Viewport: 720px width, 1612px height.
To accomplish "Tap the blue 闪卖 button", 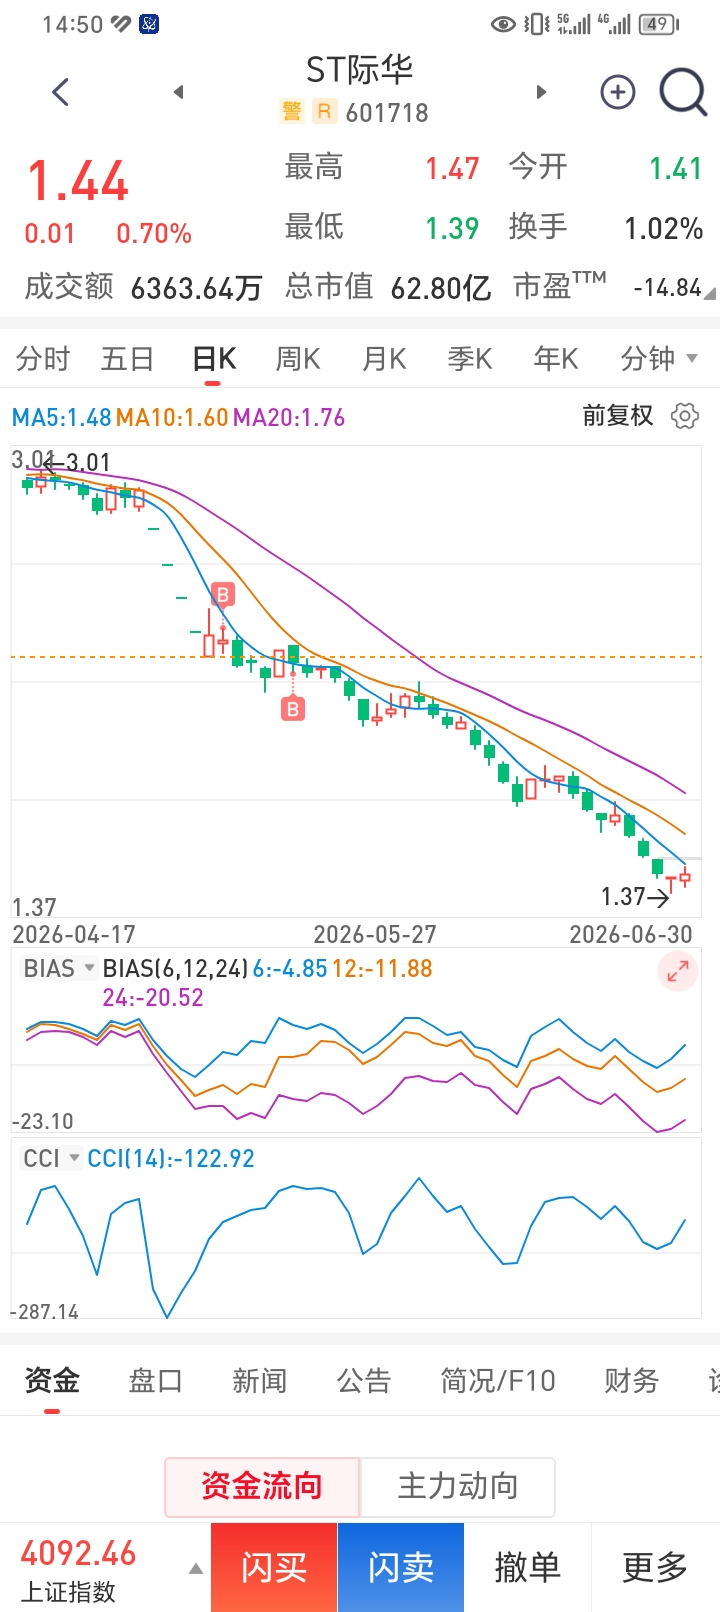I will point(401,1567).
